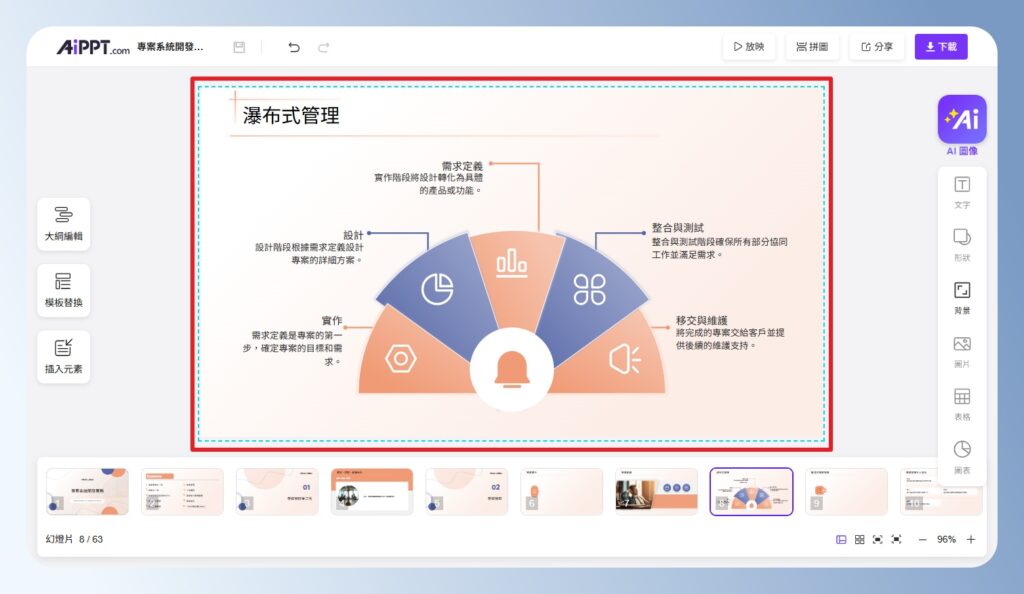Screen dimensions: 1024x594
Task: Toggle the split-view layout icon in status bar
Action: click(842, 539)
